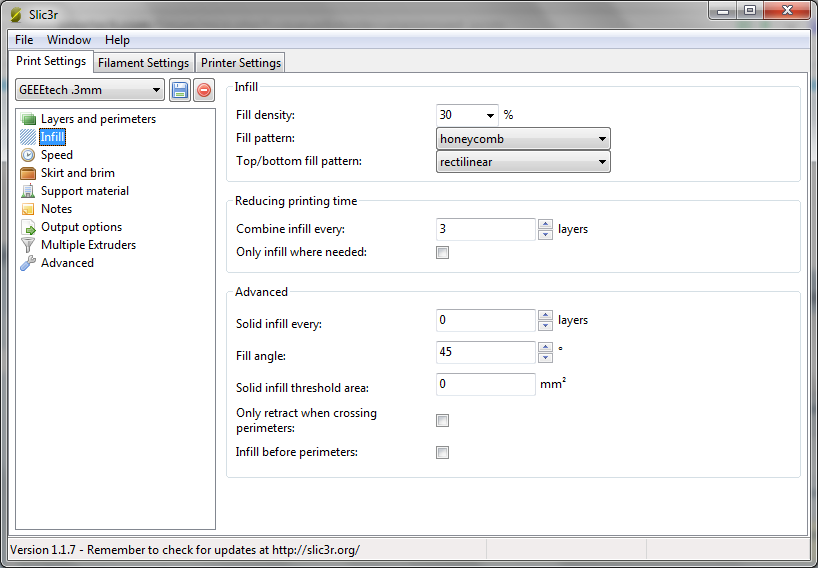Screen dimensions: 818x568
Task: Click the Support material icon
Action: (28, 191)
